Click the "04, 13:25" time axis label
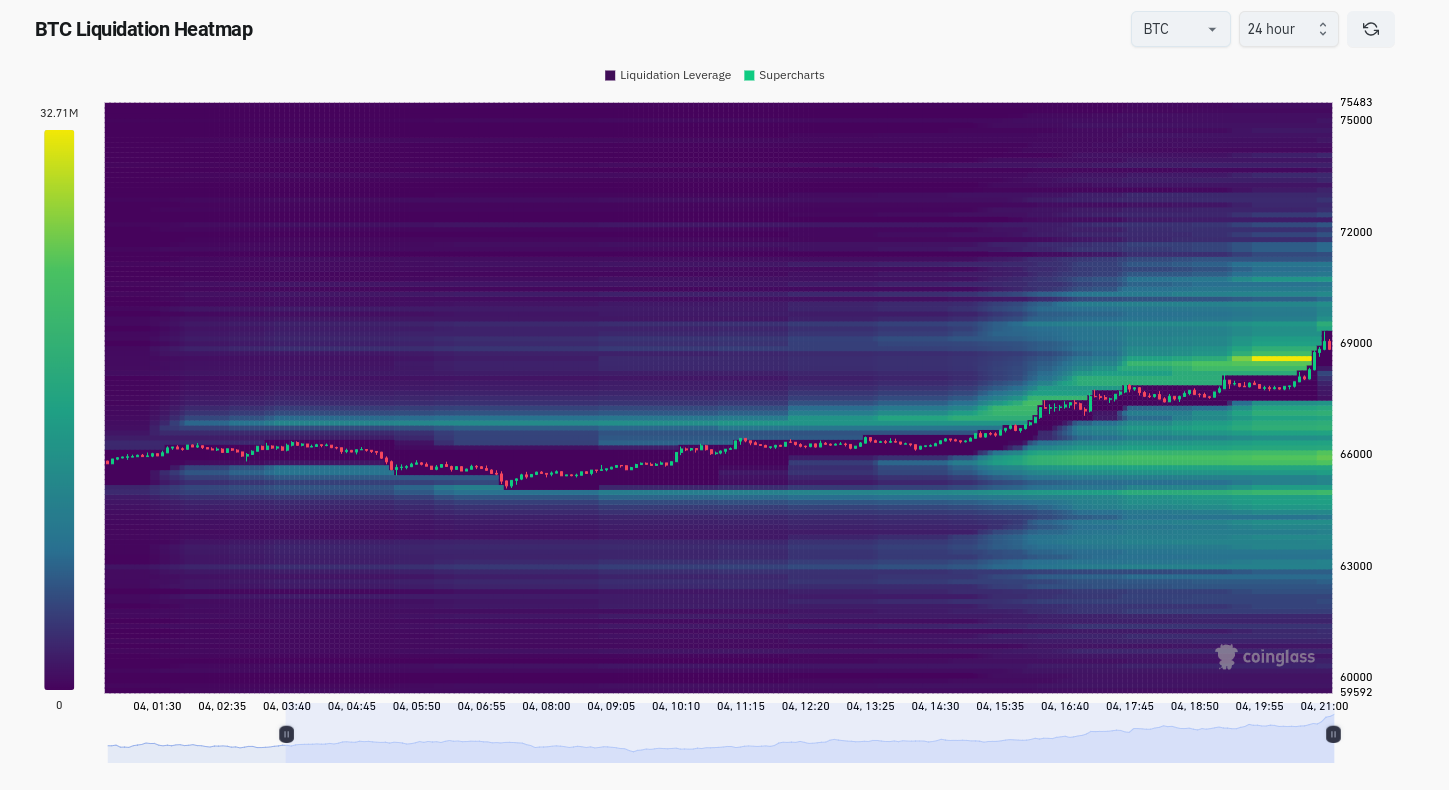Screen dimensions: 1449x790 click(871, 706)
